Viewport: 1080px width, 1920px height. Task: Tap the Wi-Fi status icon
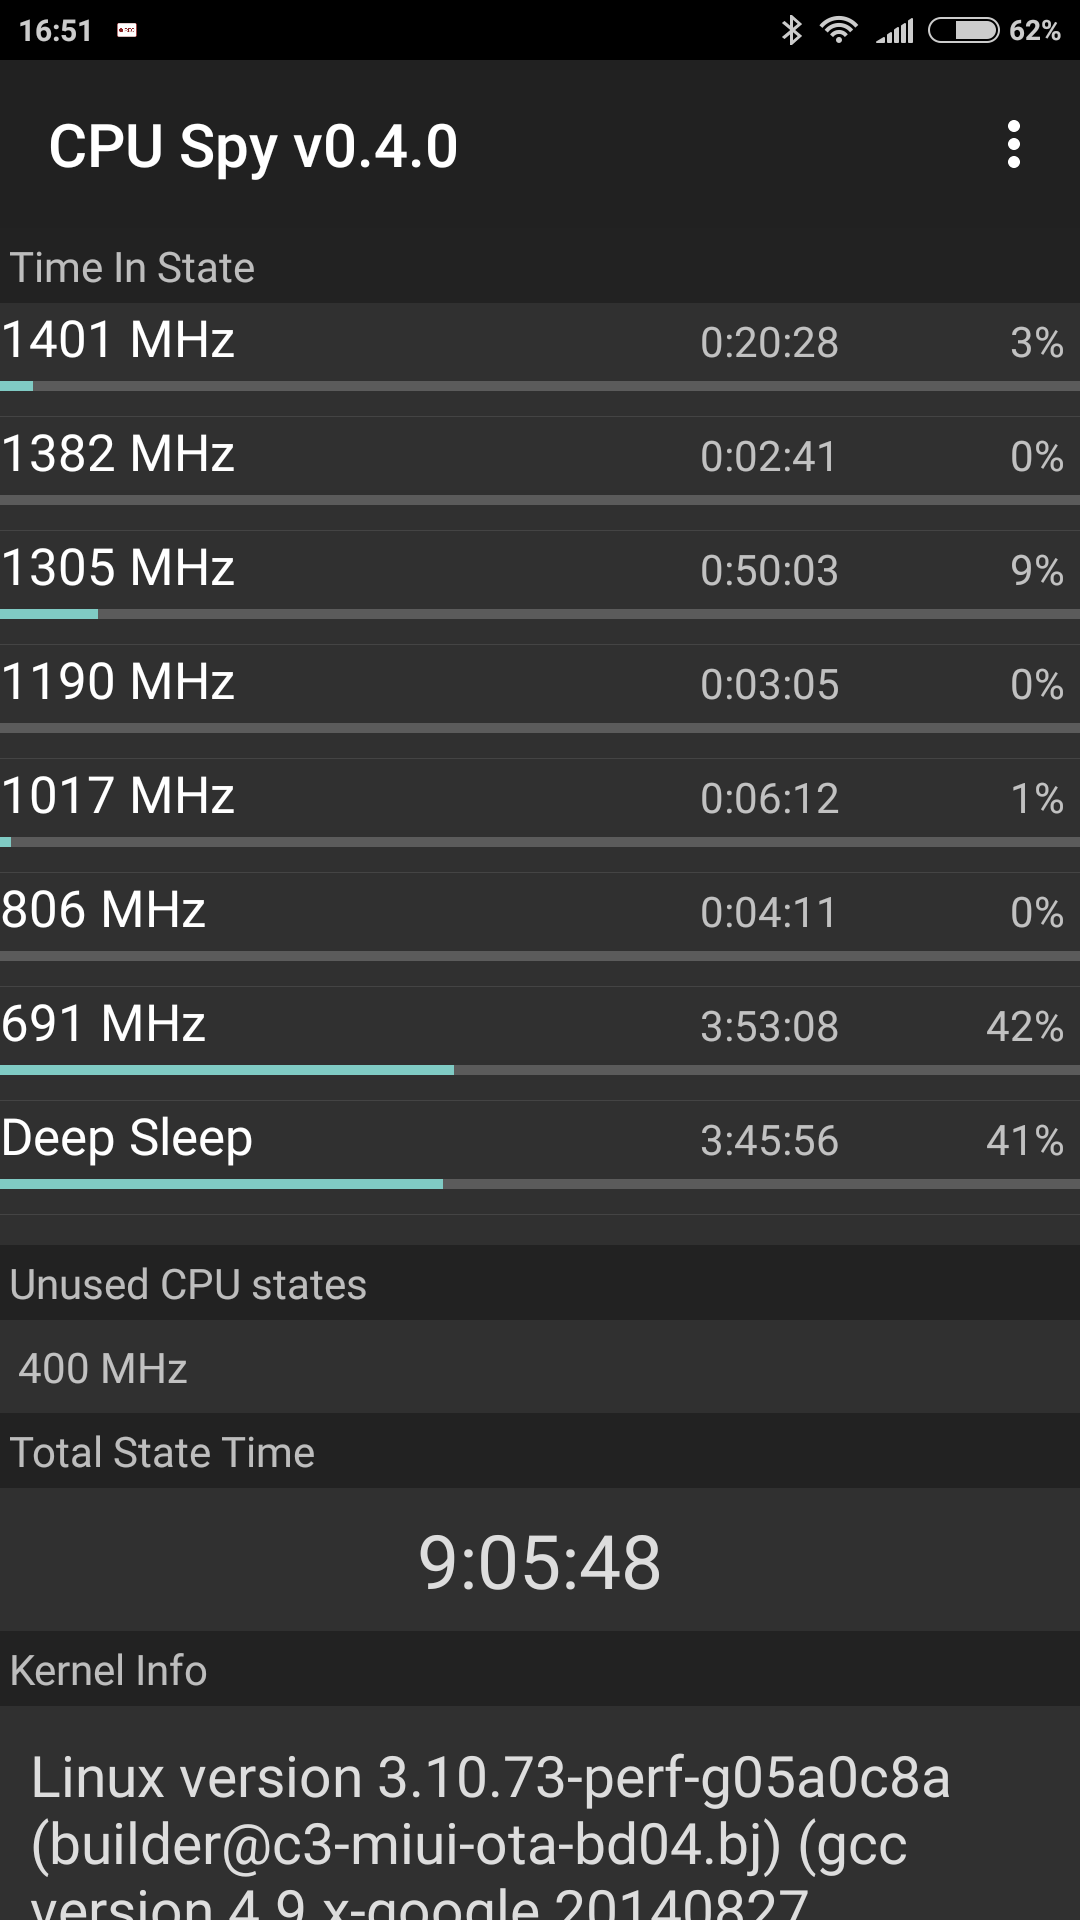click(x=838, y=30)
